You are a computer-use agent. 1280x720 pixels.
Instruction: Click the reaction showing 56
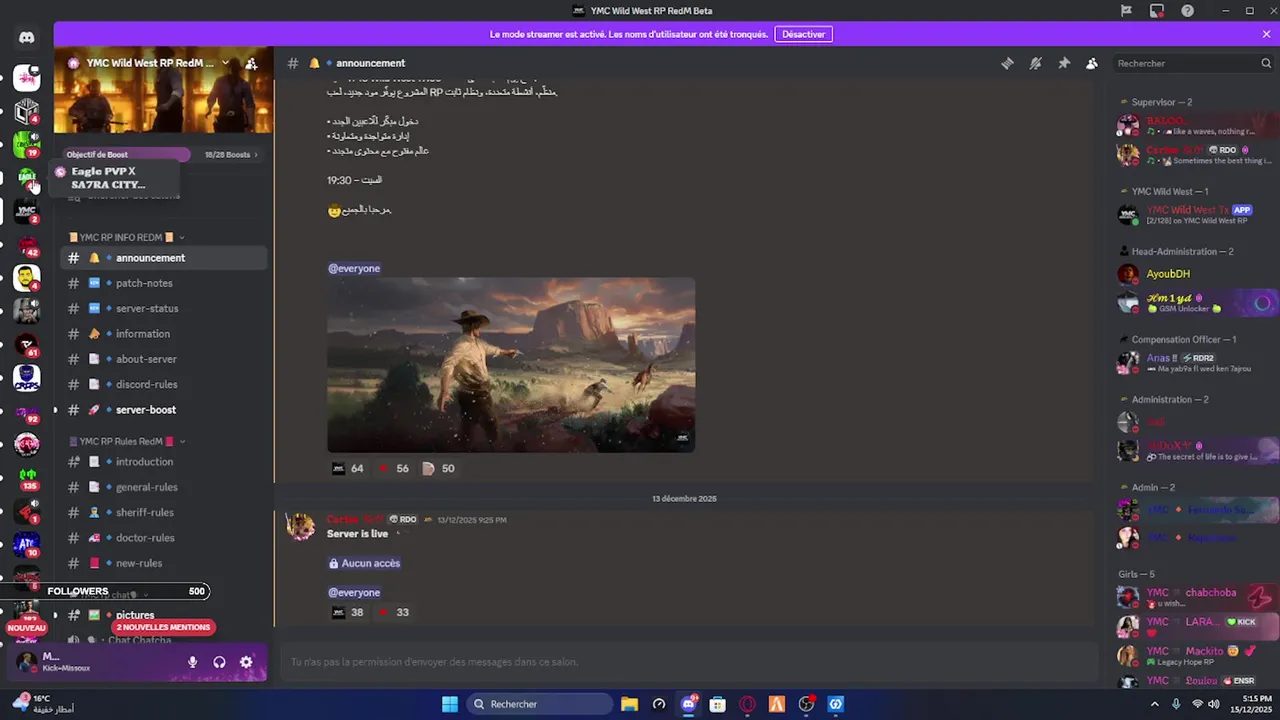pos(394,468)
